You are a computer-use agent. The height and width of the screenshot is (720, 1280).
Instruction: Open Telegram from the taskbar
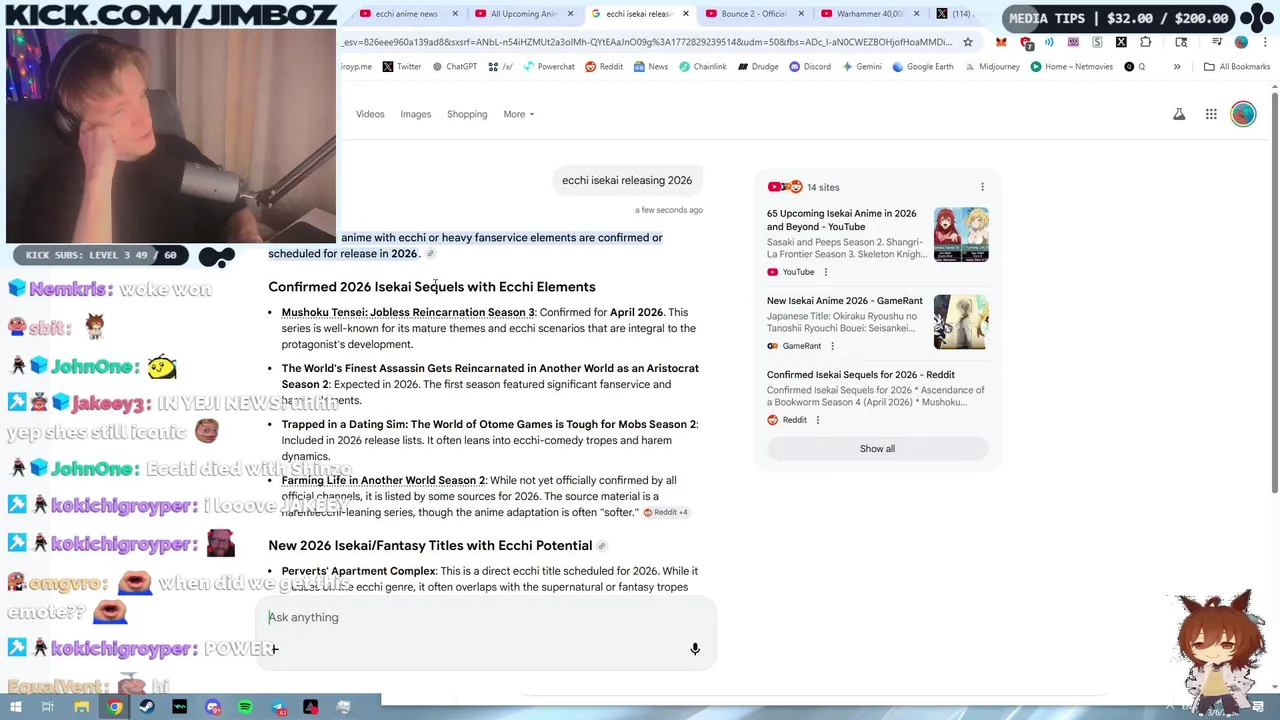278,707
